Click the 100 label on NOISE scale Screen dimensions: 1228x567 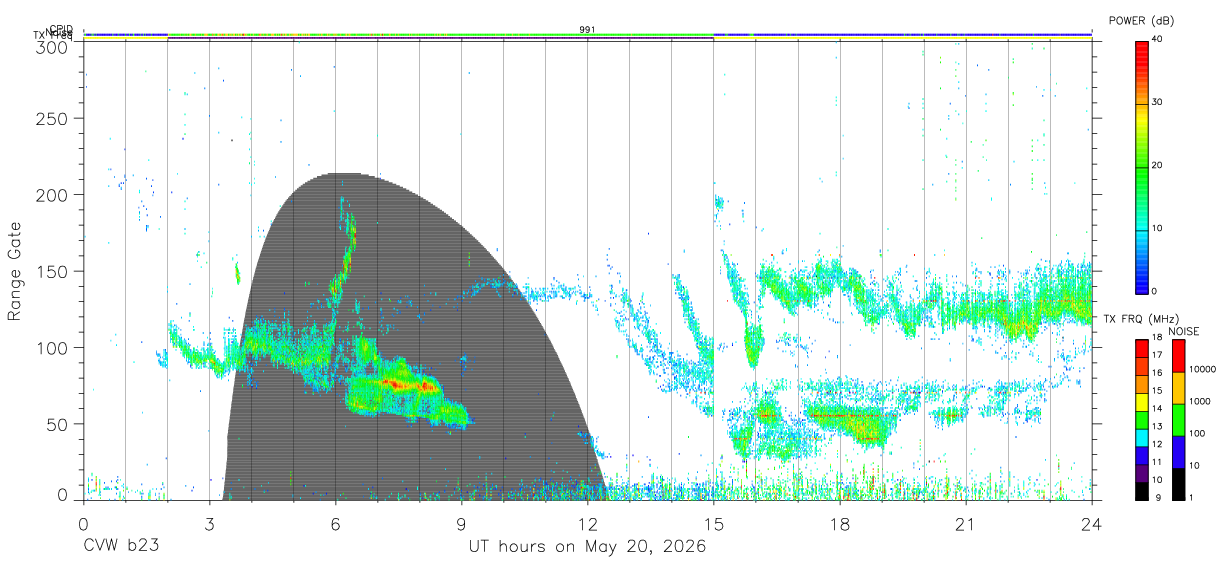(1197, 433)
